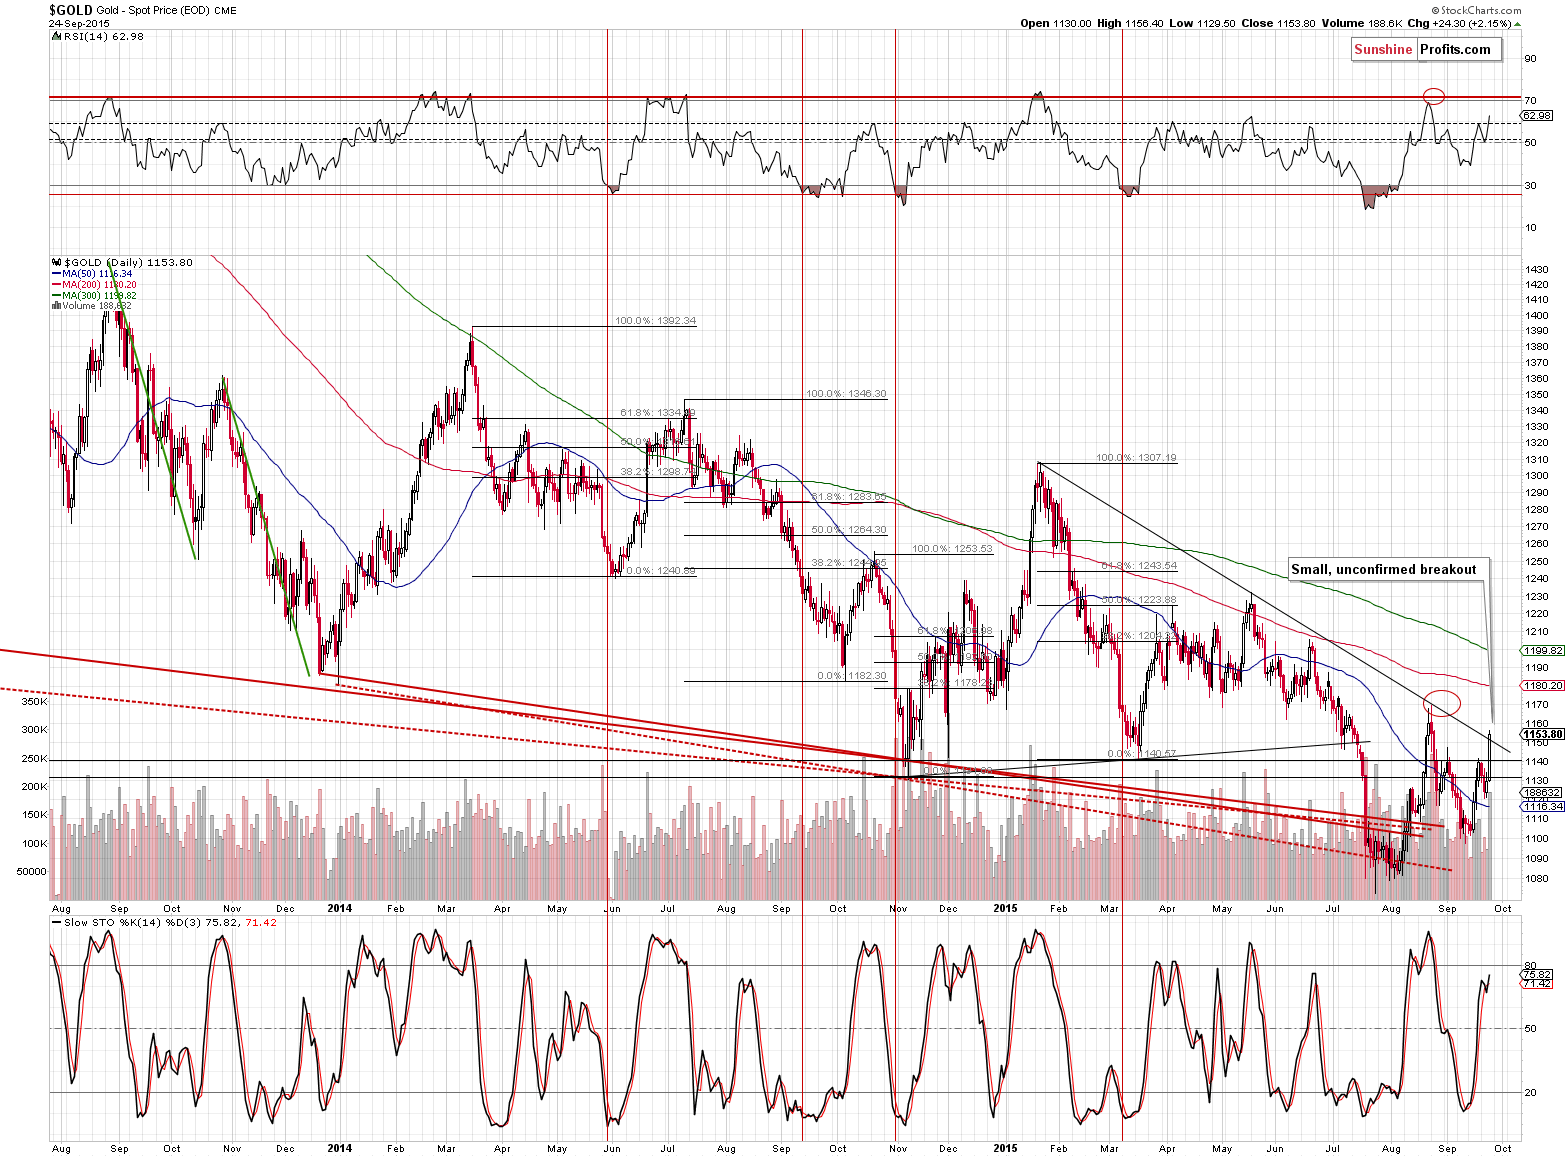1565x1157 pixels.
Task: Click the 350K volume scale label
Action: tap(34, 701)
